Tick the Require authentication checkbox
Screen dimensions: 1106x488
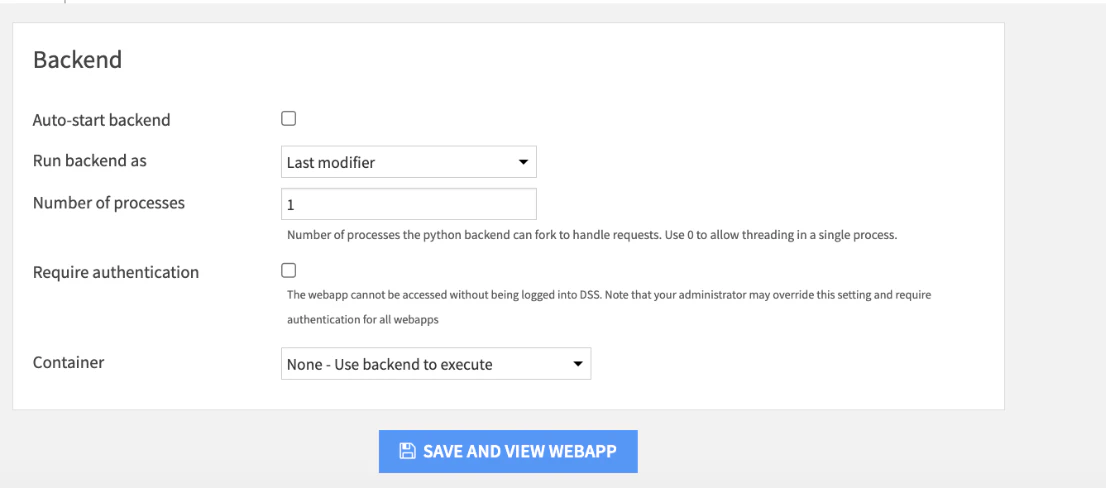tap(288, 271)
